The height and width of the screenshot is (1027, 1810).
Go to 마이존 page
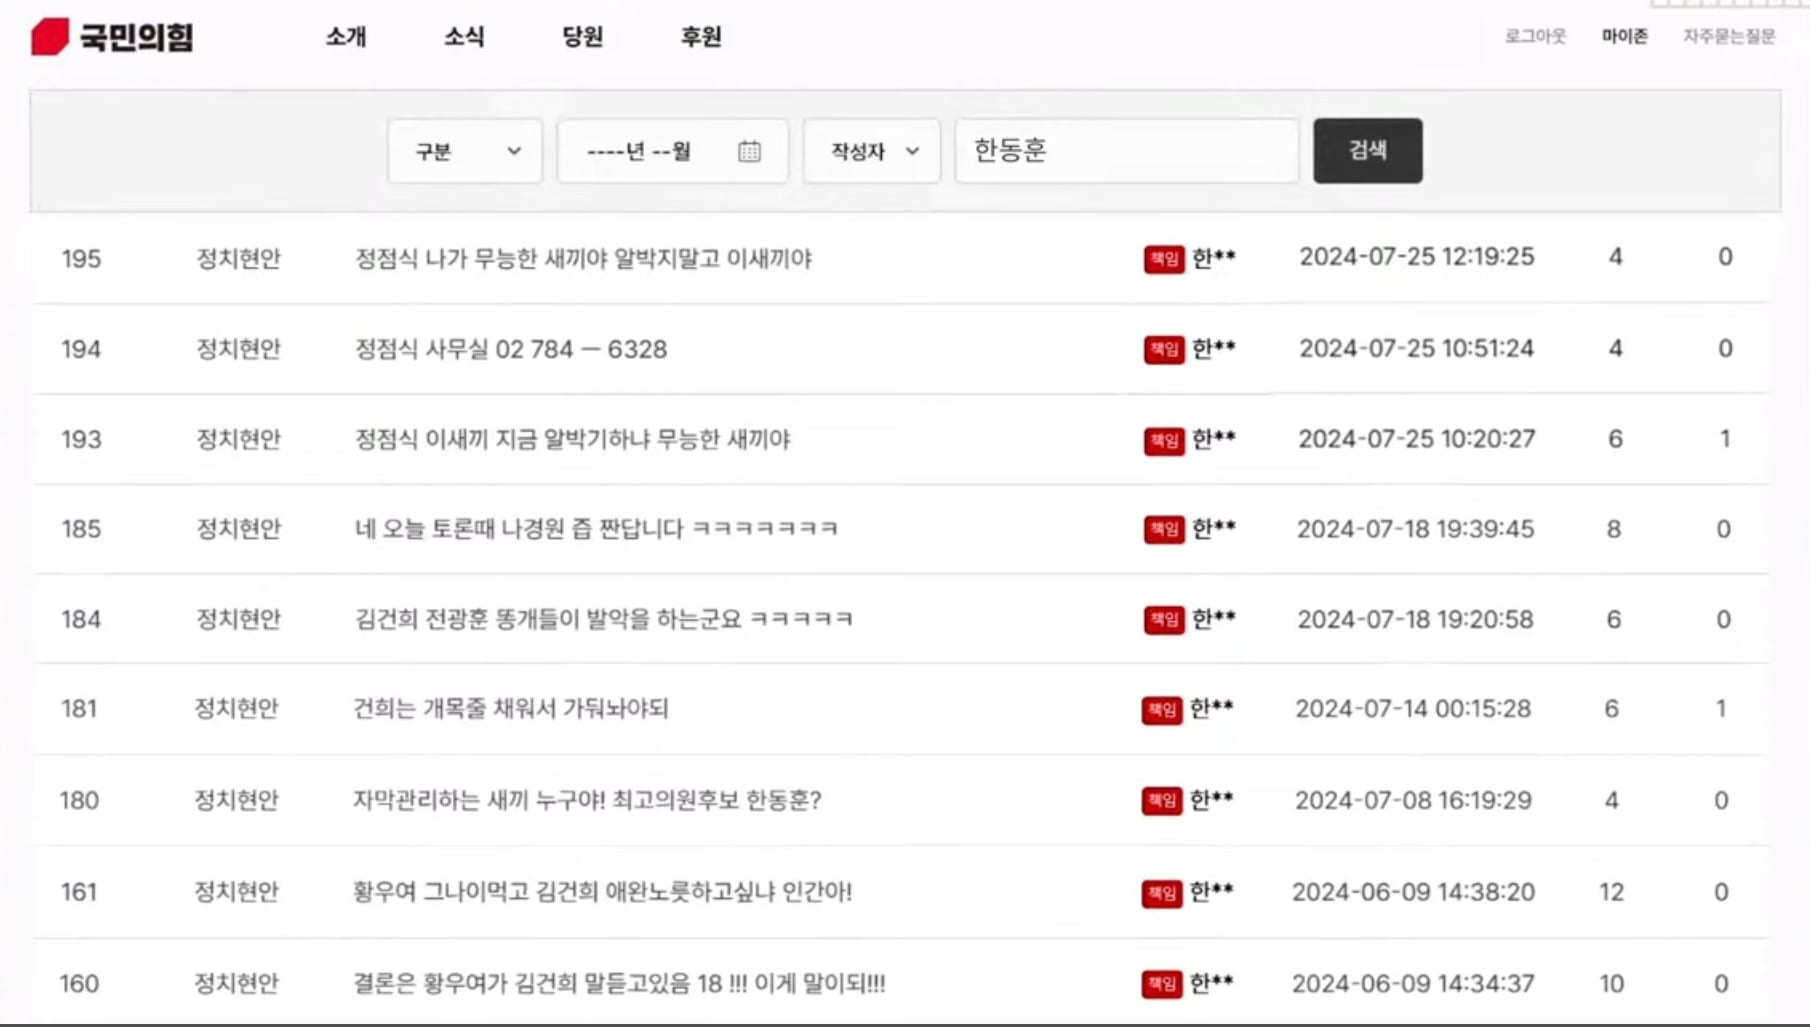tap(1624, 36)
